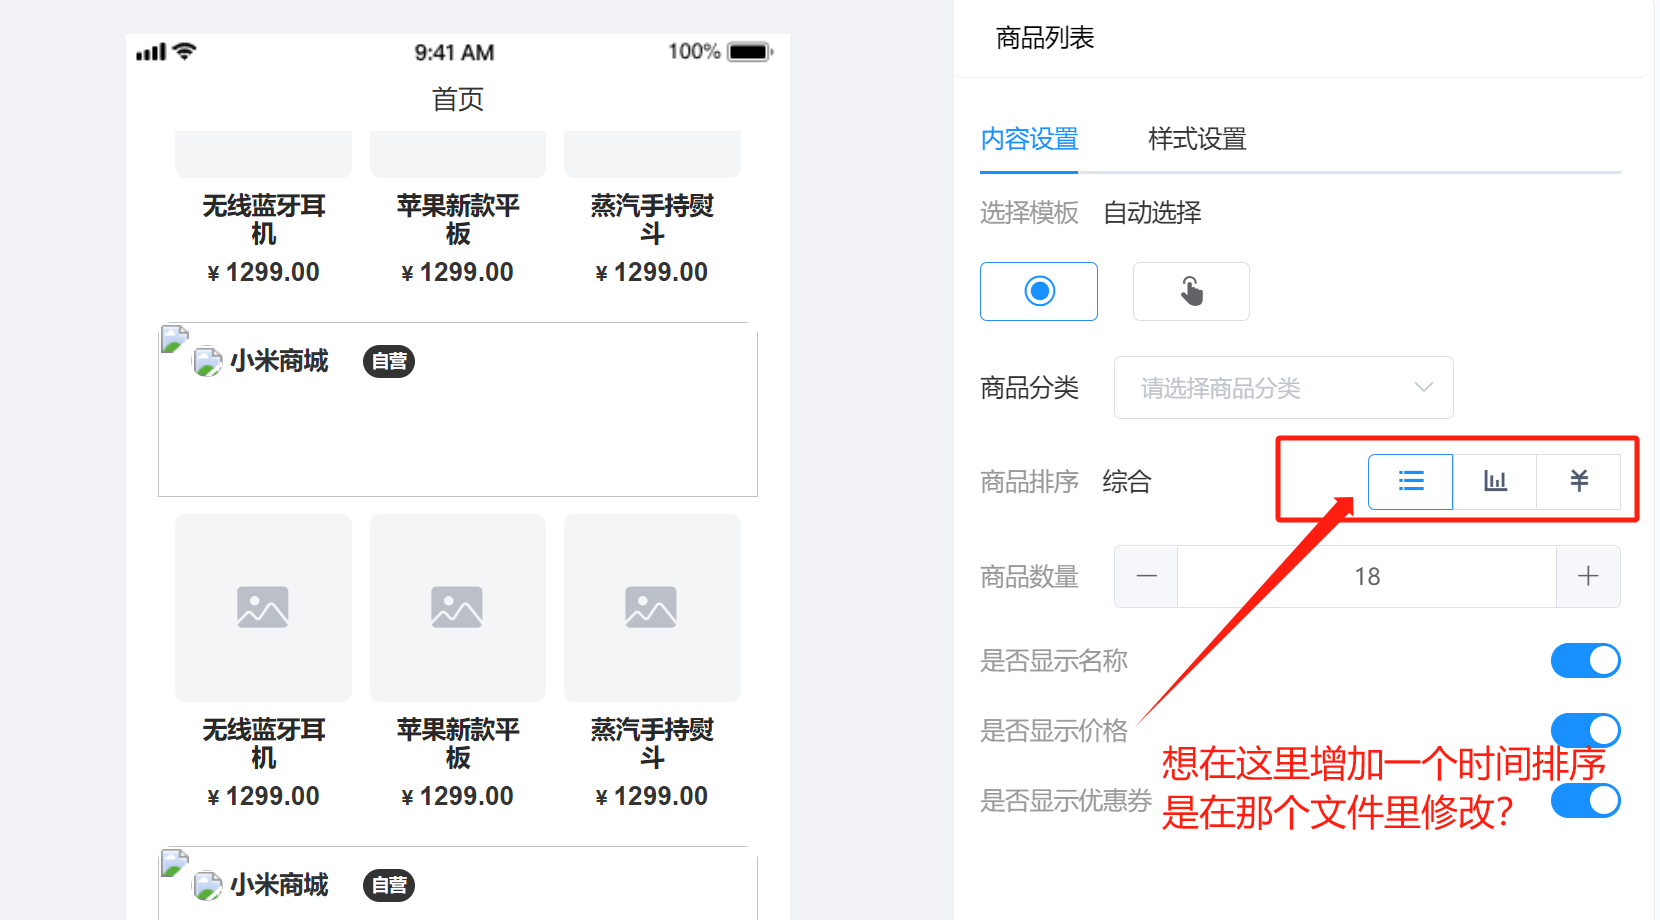The height and width of the screenshot is (920, 1660).
Task: Decrease product quantity with minus button
Action: click(x=1146, y=576)
